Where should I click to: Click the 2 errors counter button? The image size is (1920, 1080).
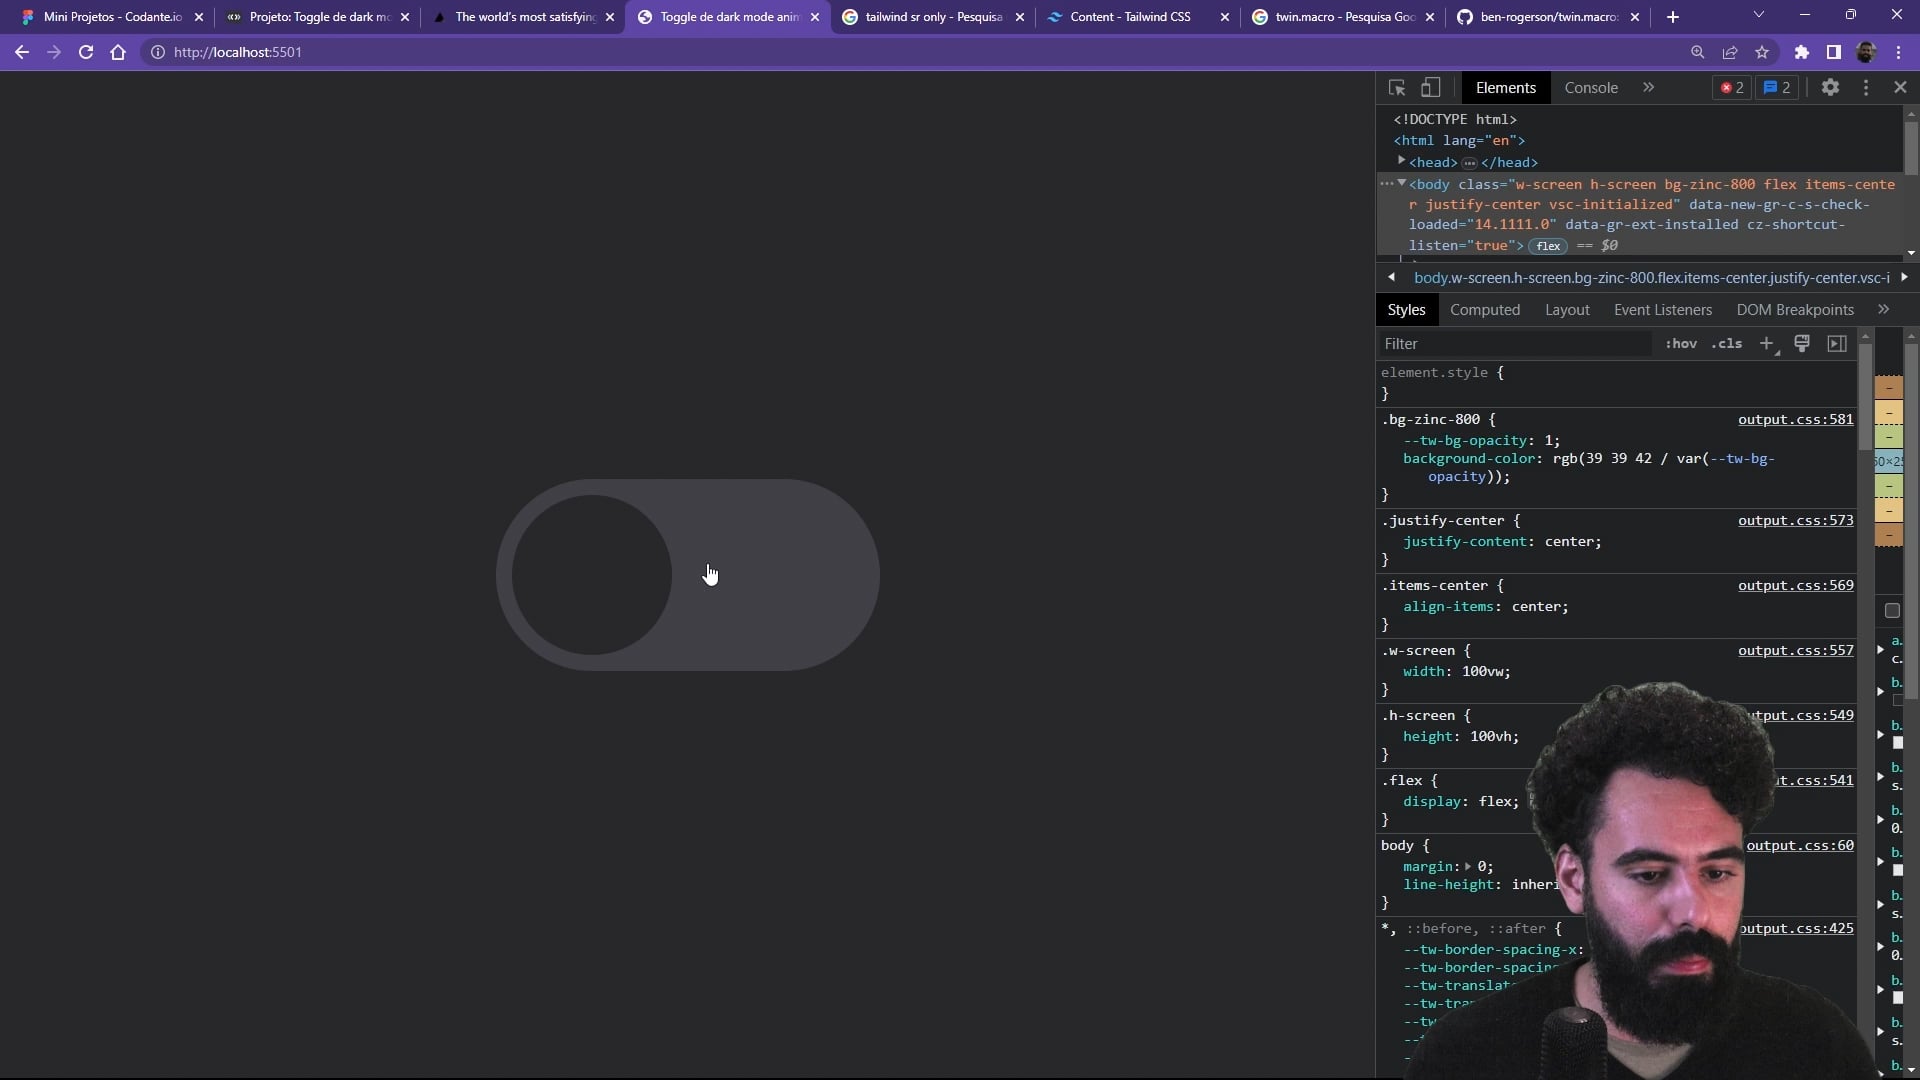point(1732,88)
